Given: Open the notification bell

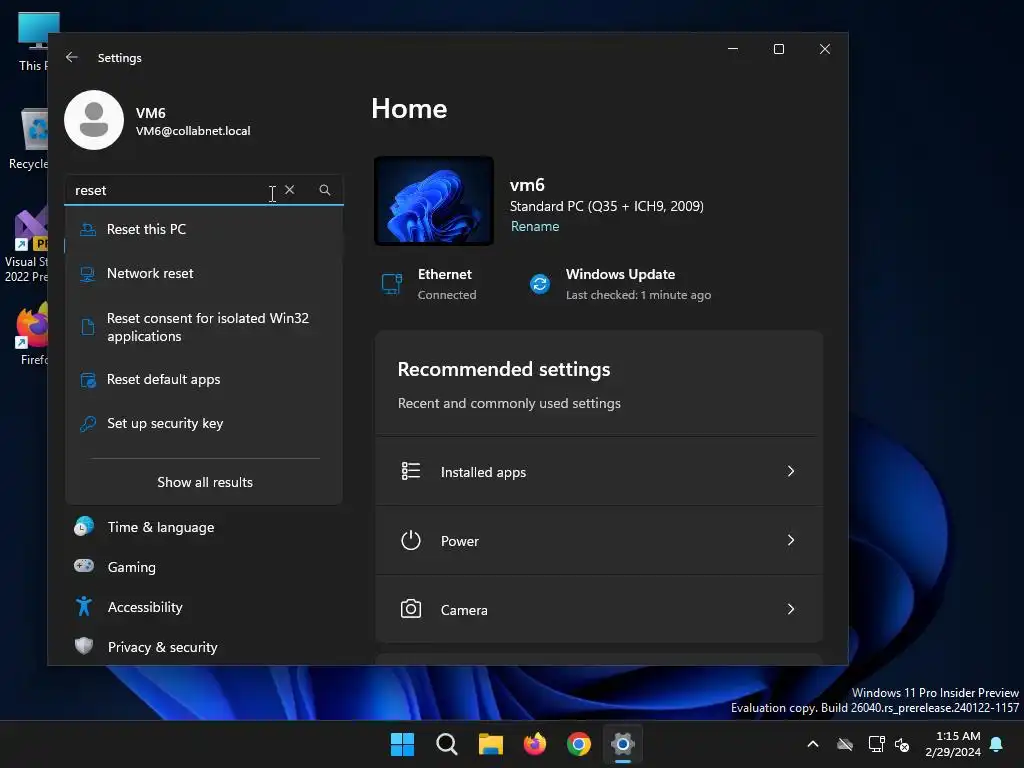Looking at the screenshot, I should coord(997,744).
